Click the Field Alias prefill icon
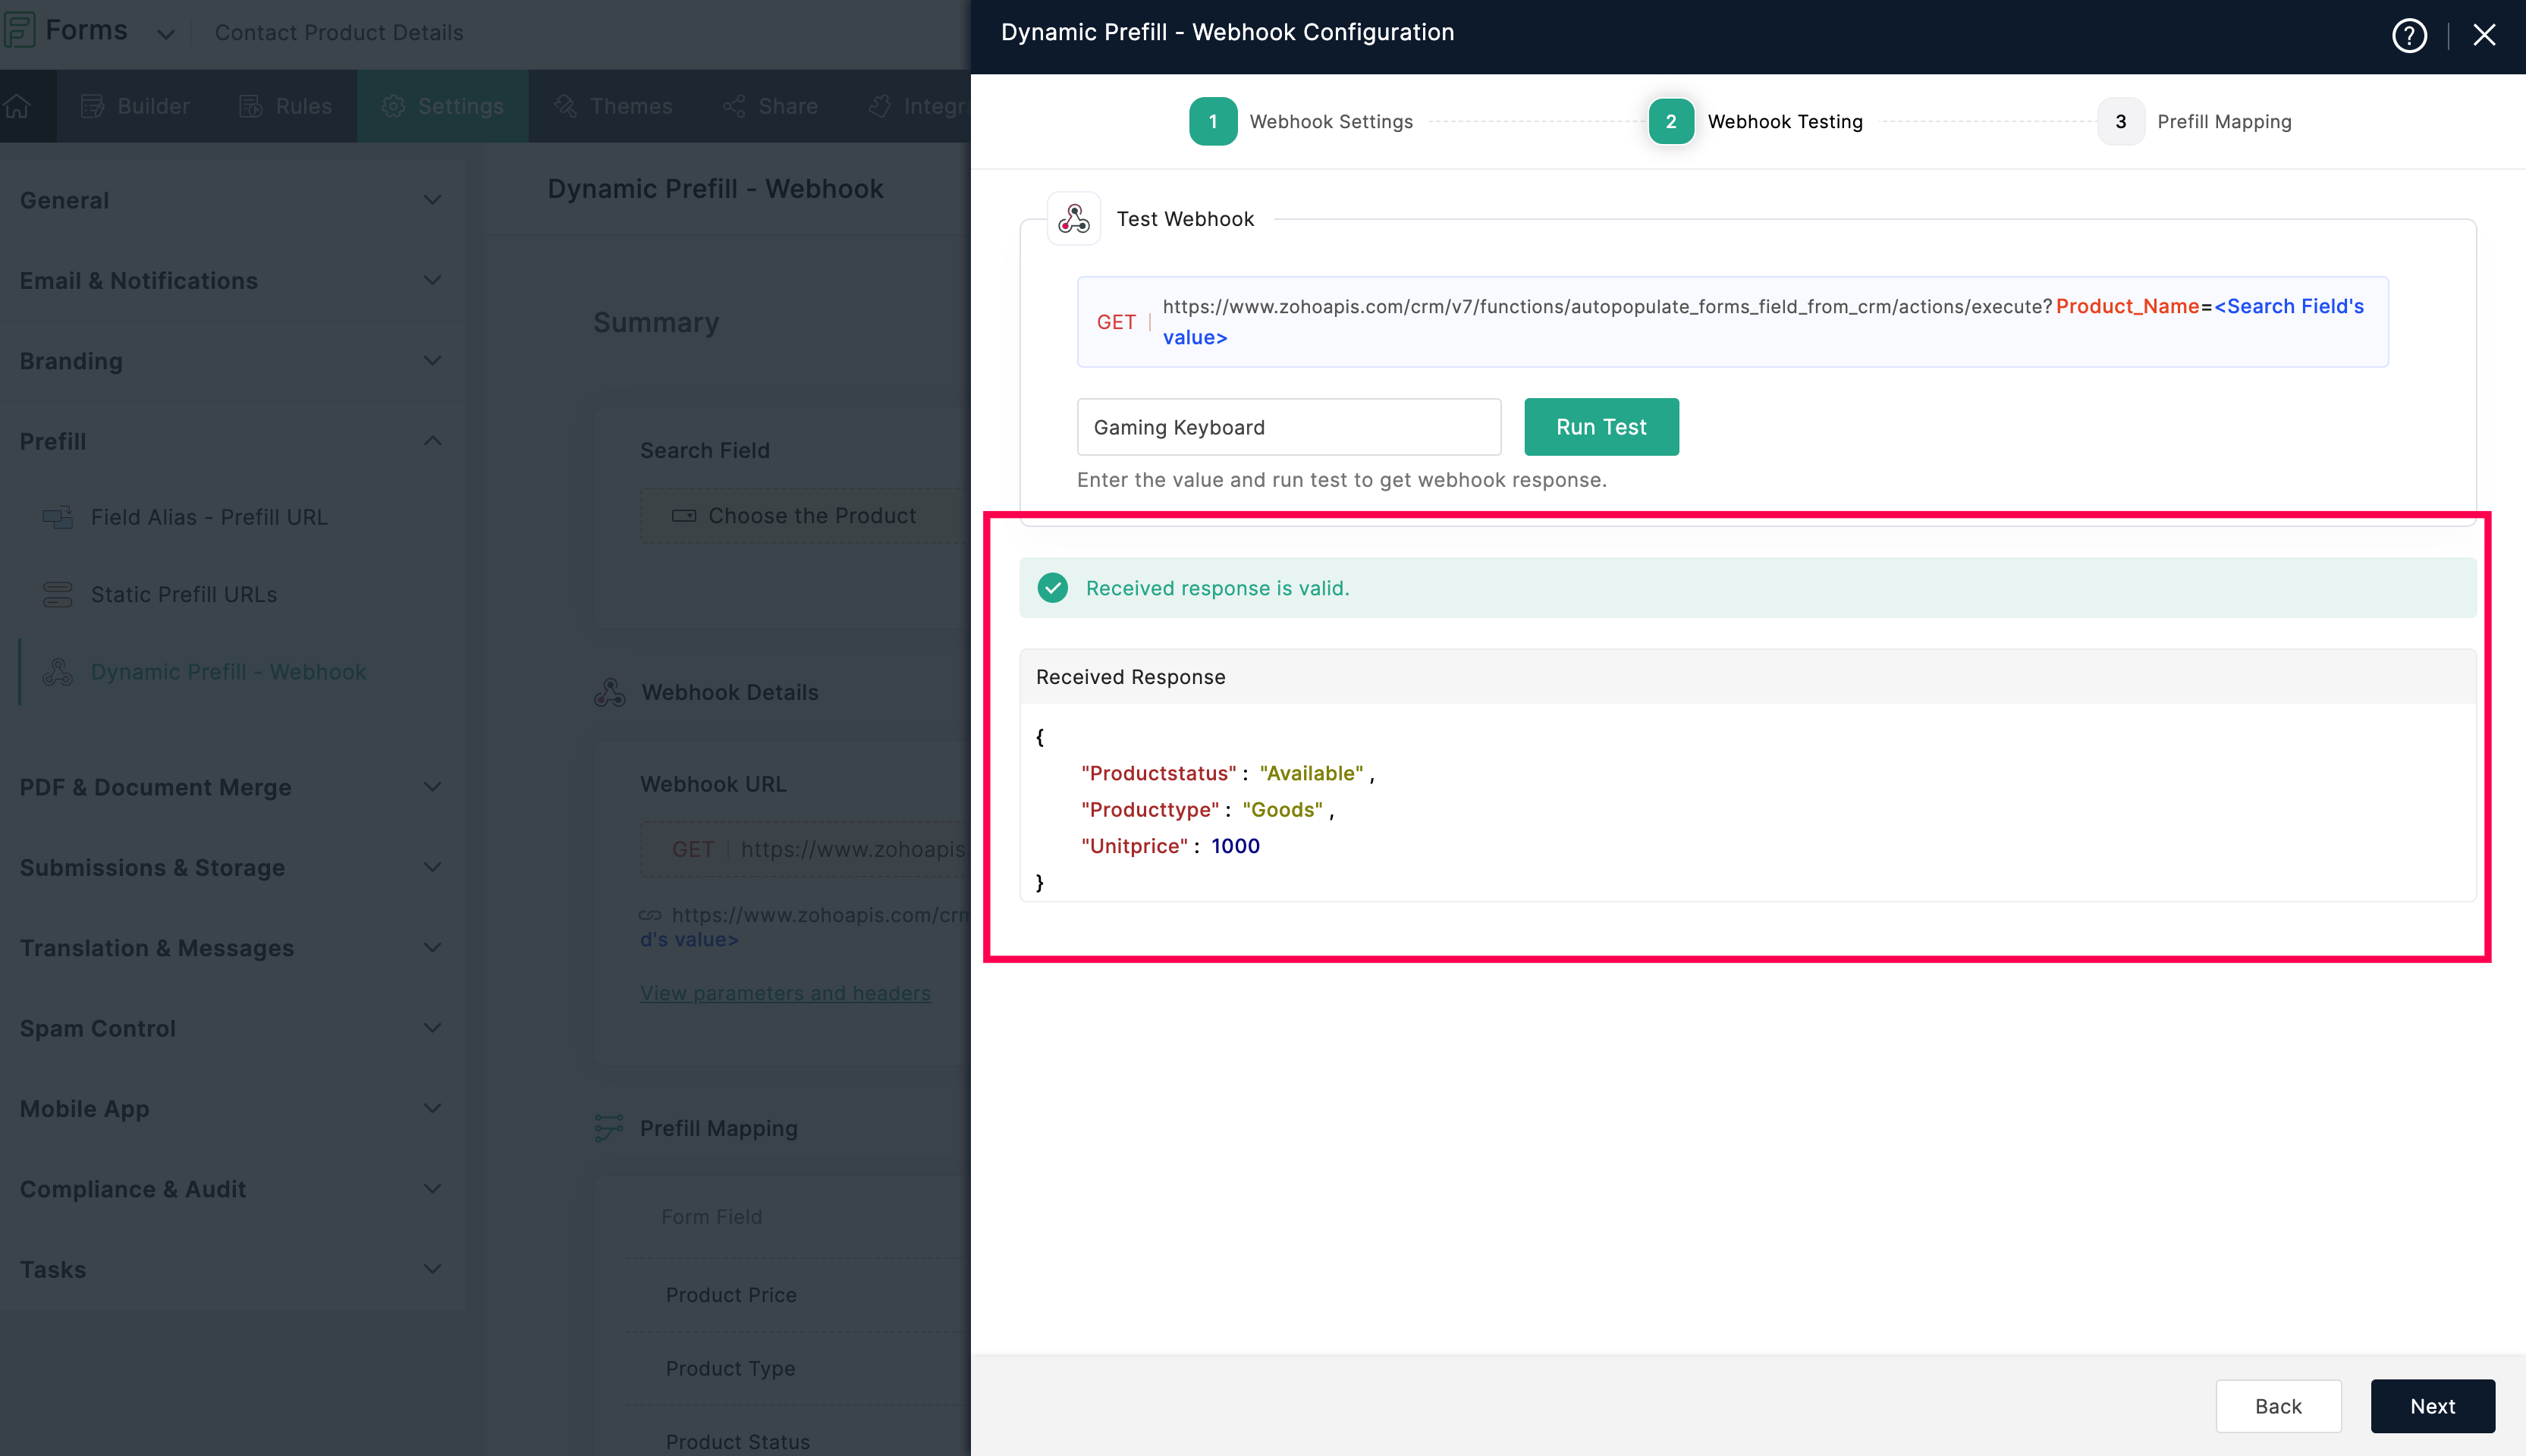The width and height of the screenshot is (2526, 1456). coord(57,517)
